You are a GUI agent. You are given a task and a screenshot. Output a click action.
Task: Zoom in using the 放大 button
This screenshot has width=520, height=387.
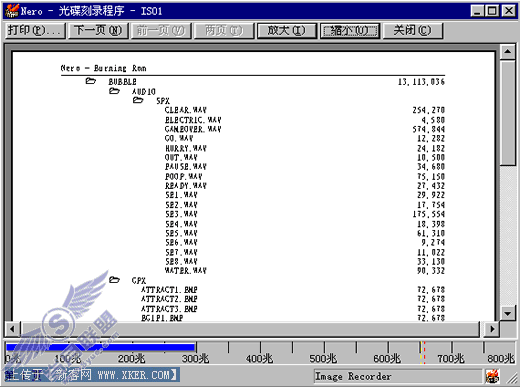tap(287, 31)
